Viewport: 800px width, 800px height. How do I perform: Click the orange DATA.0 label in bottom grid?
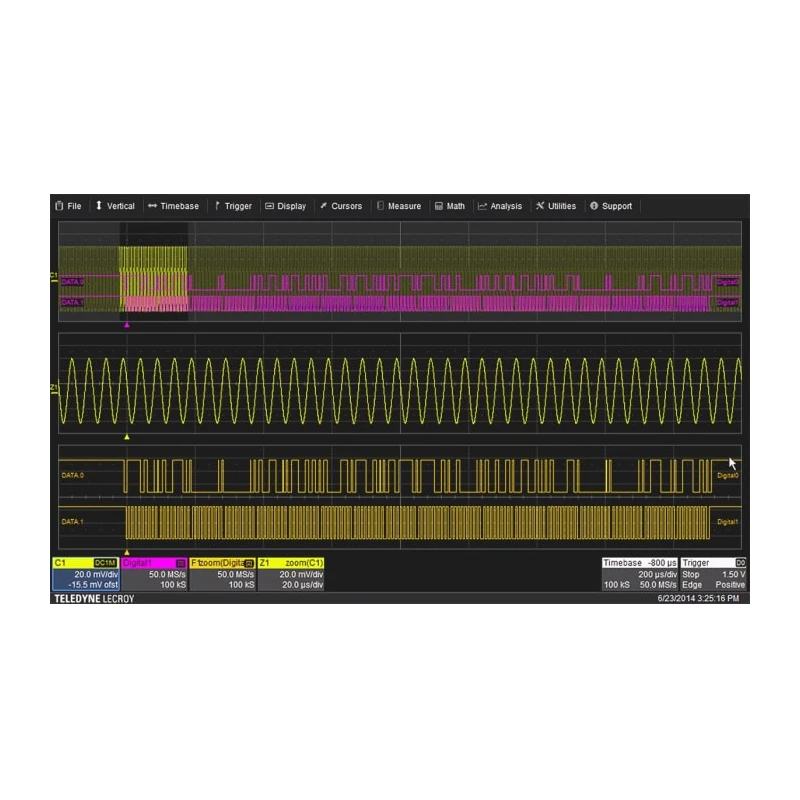pos(72,476)
